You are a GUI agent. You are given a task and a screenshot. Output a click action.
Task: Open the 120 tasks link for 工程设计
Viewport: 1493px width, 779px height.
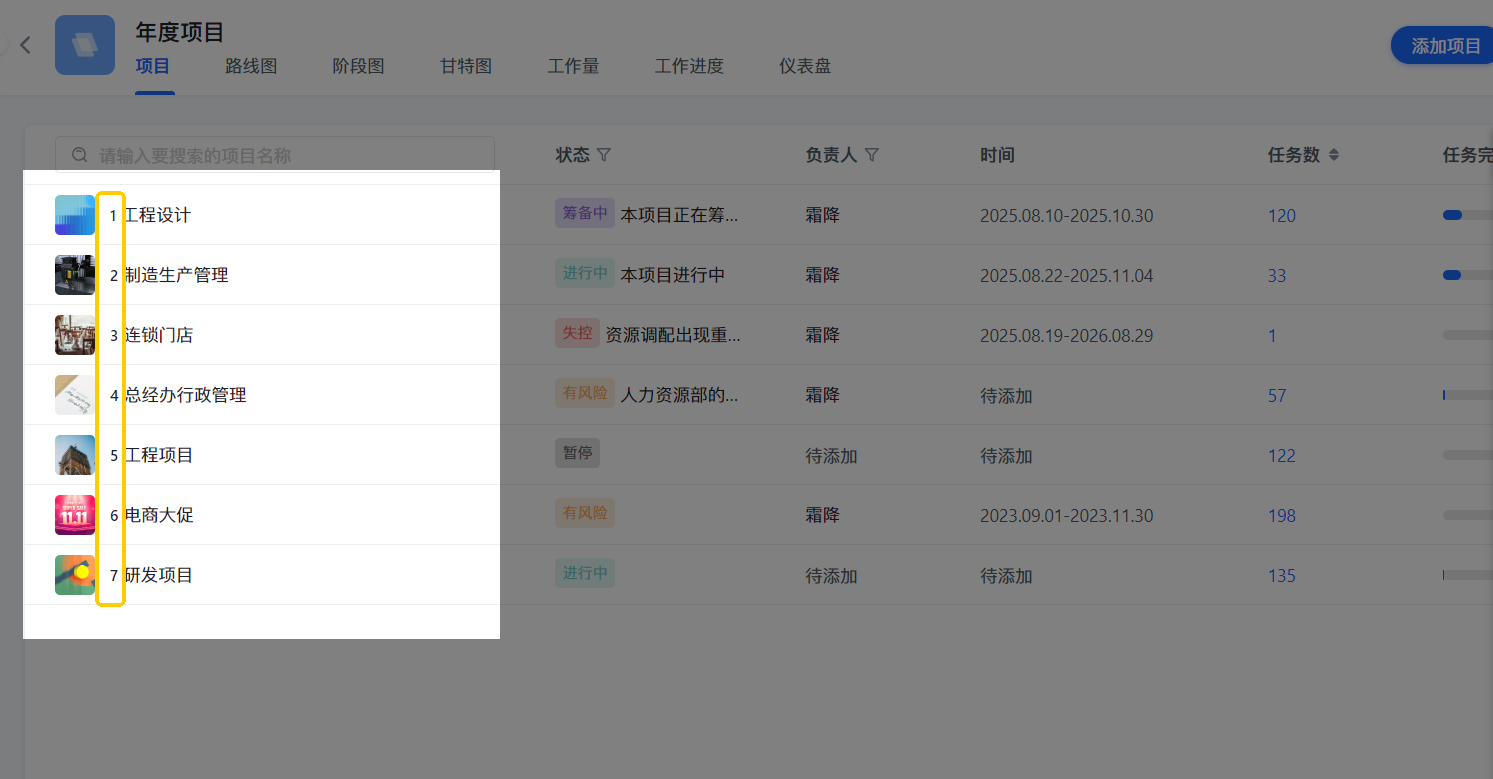click(x=1281, y=215)
